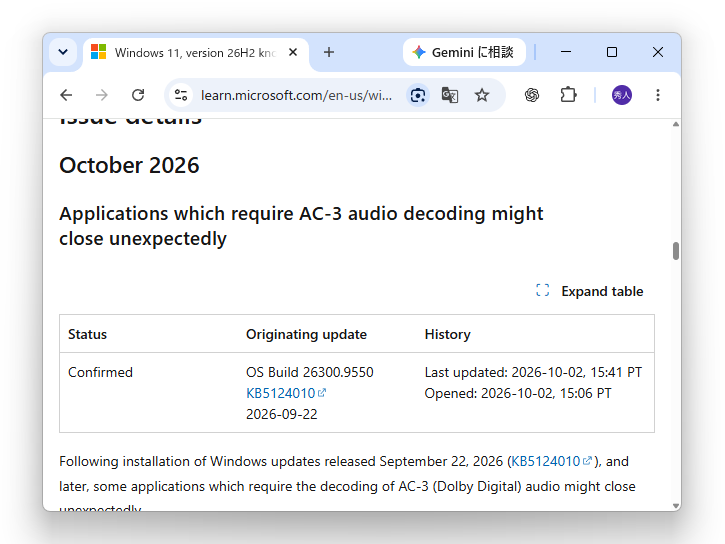725x544 pixels.
Task: Click the Gemini に相談 button
Action: (464, 52)
